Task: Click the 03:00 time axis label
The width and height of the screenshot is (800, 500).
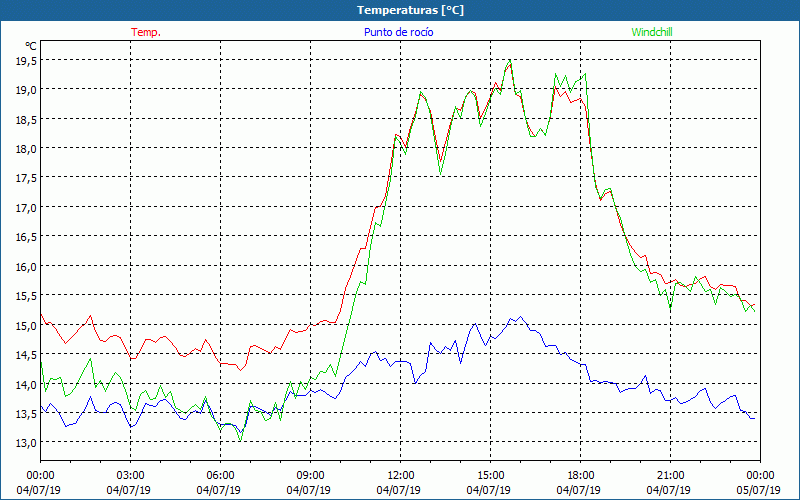Action: click(130, 475)
